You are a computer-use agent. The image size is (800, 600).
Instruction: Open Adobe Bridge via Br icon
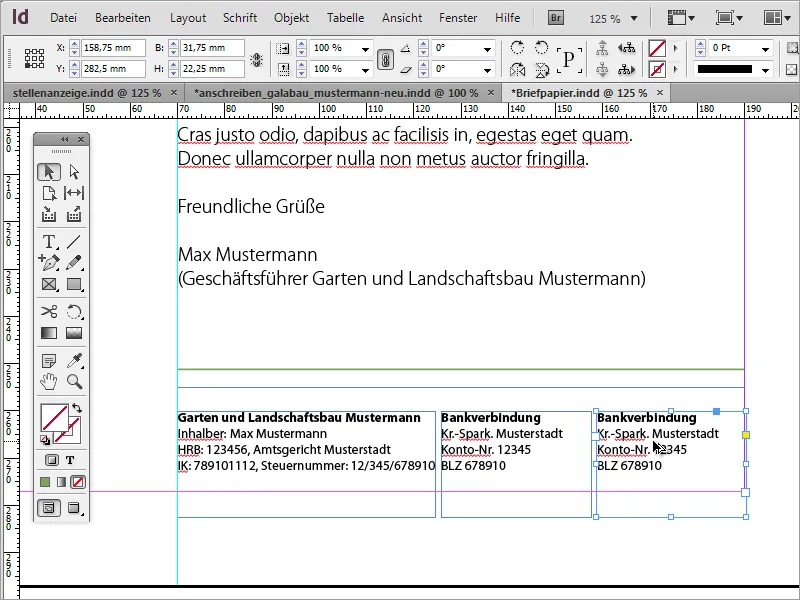(x=556, y=18)
